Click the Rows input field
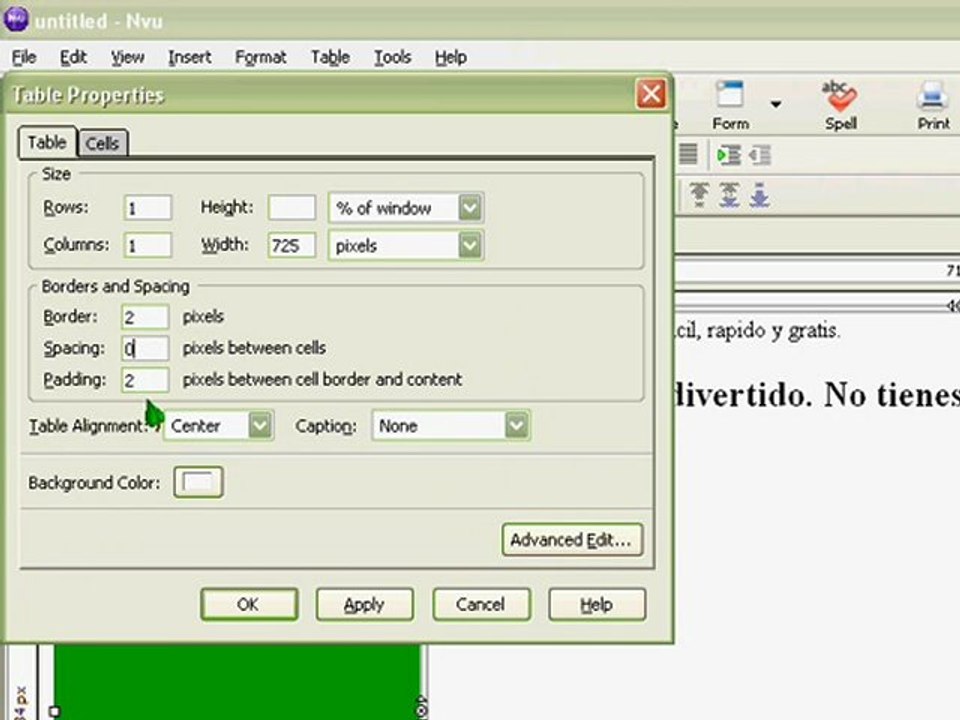The image size is (960, 720). [148, 208]
